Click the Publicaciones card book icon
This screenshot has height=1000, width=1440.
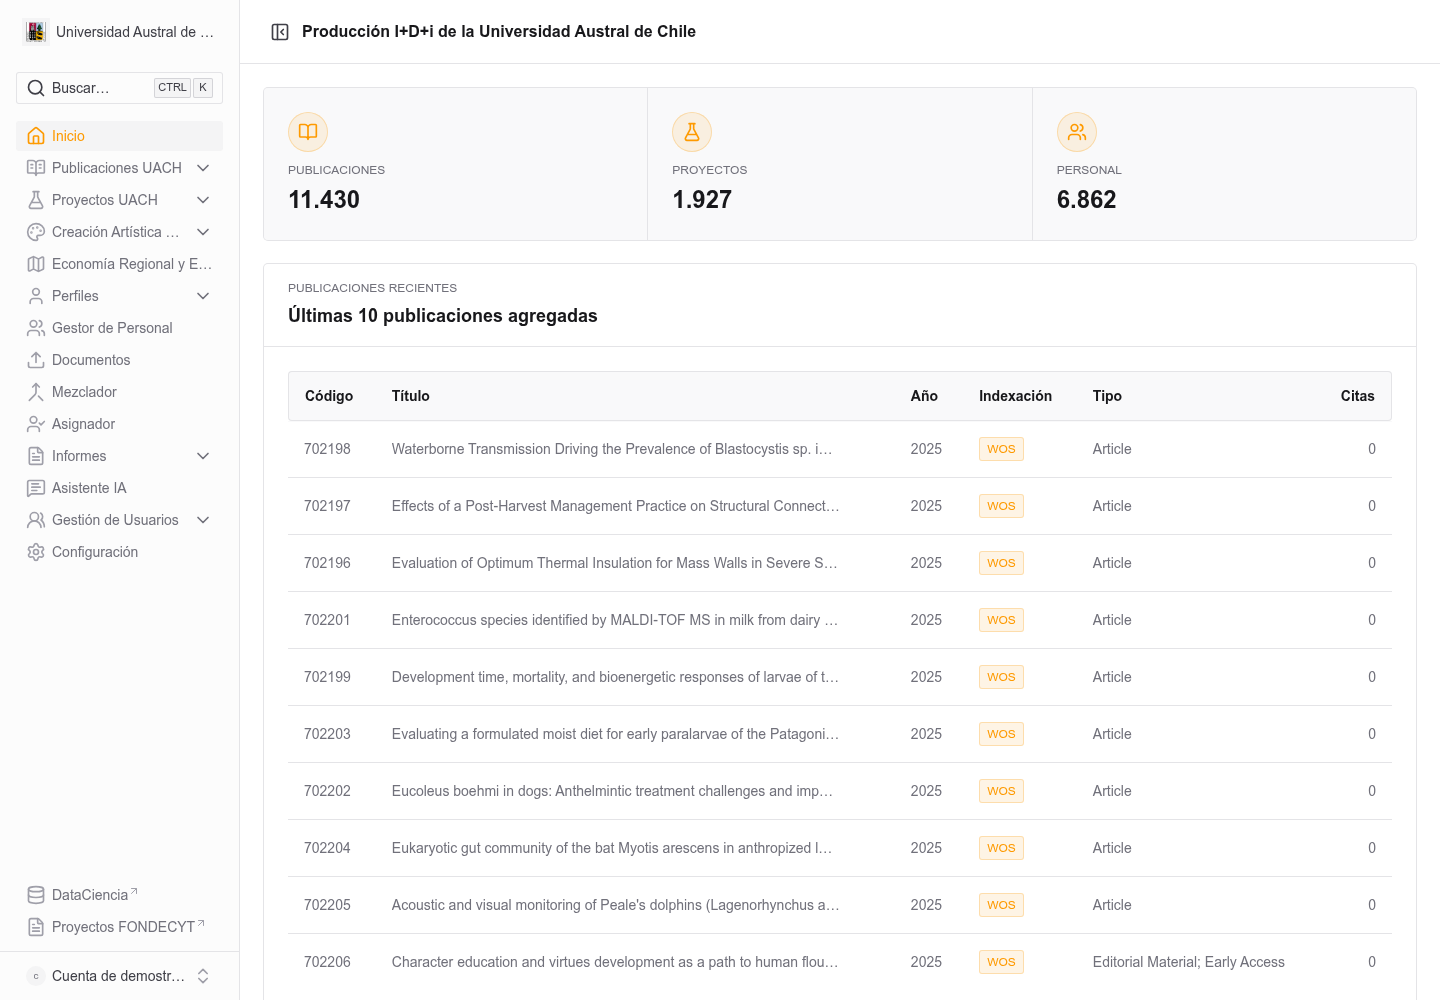(308, 132)
